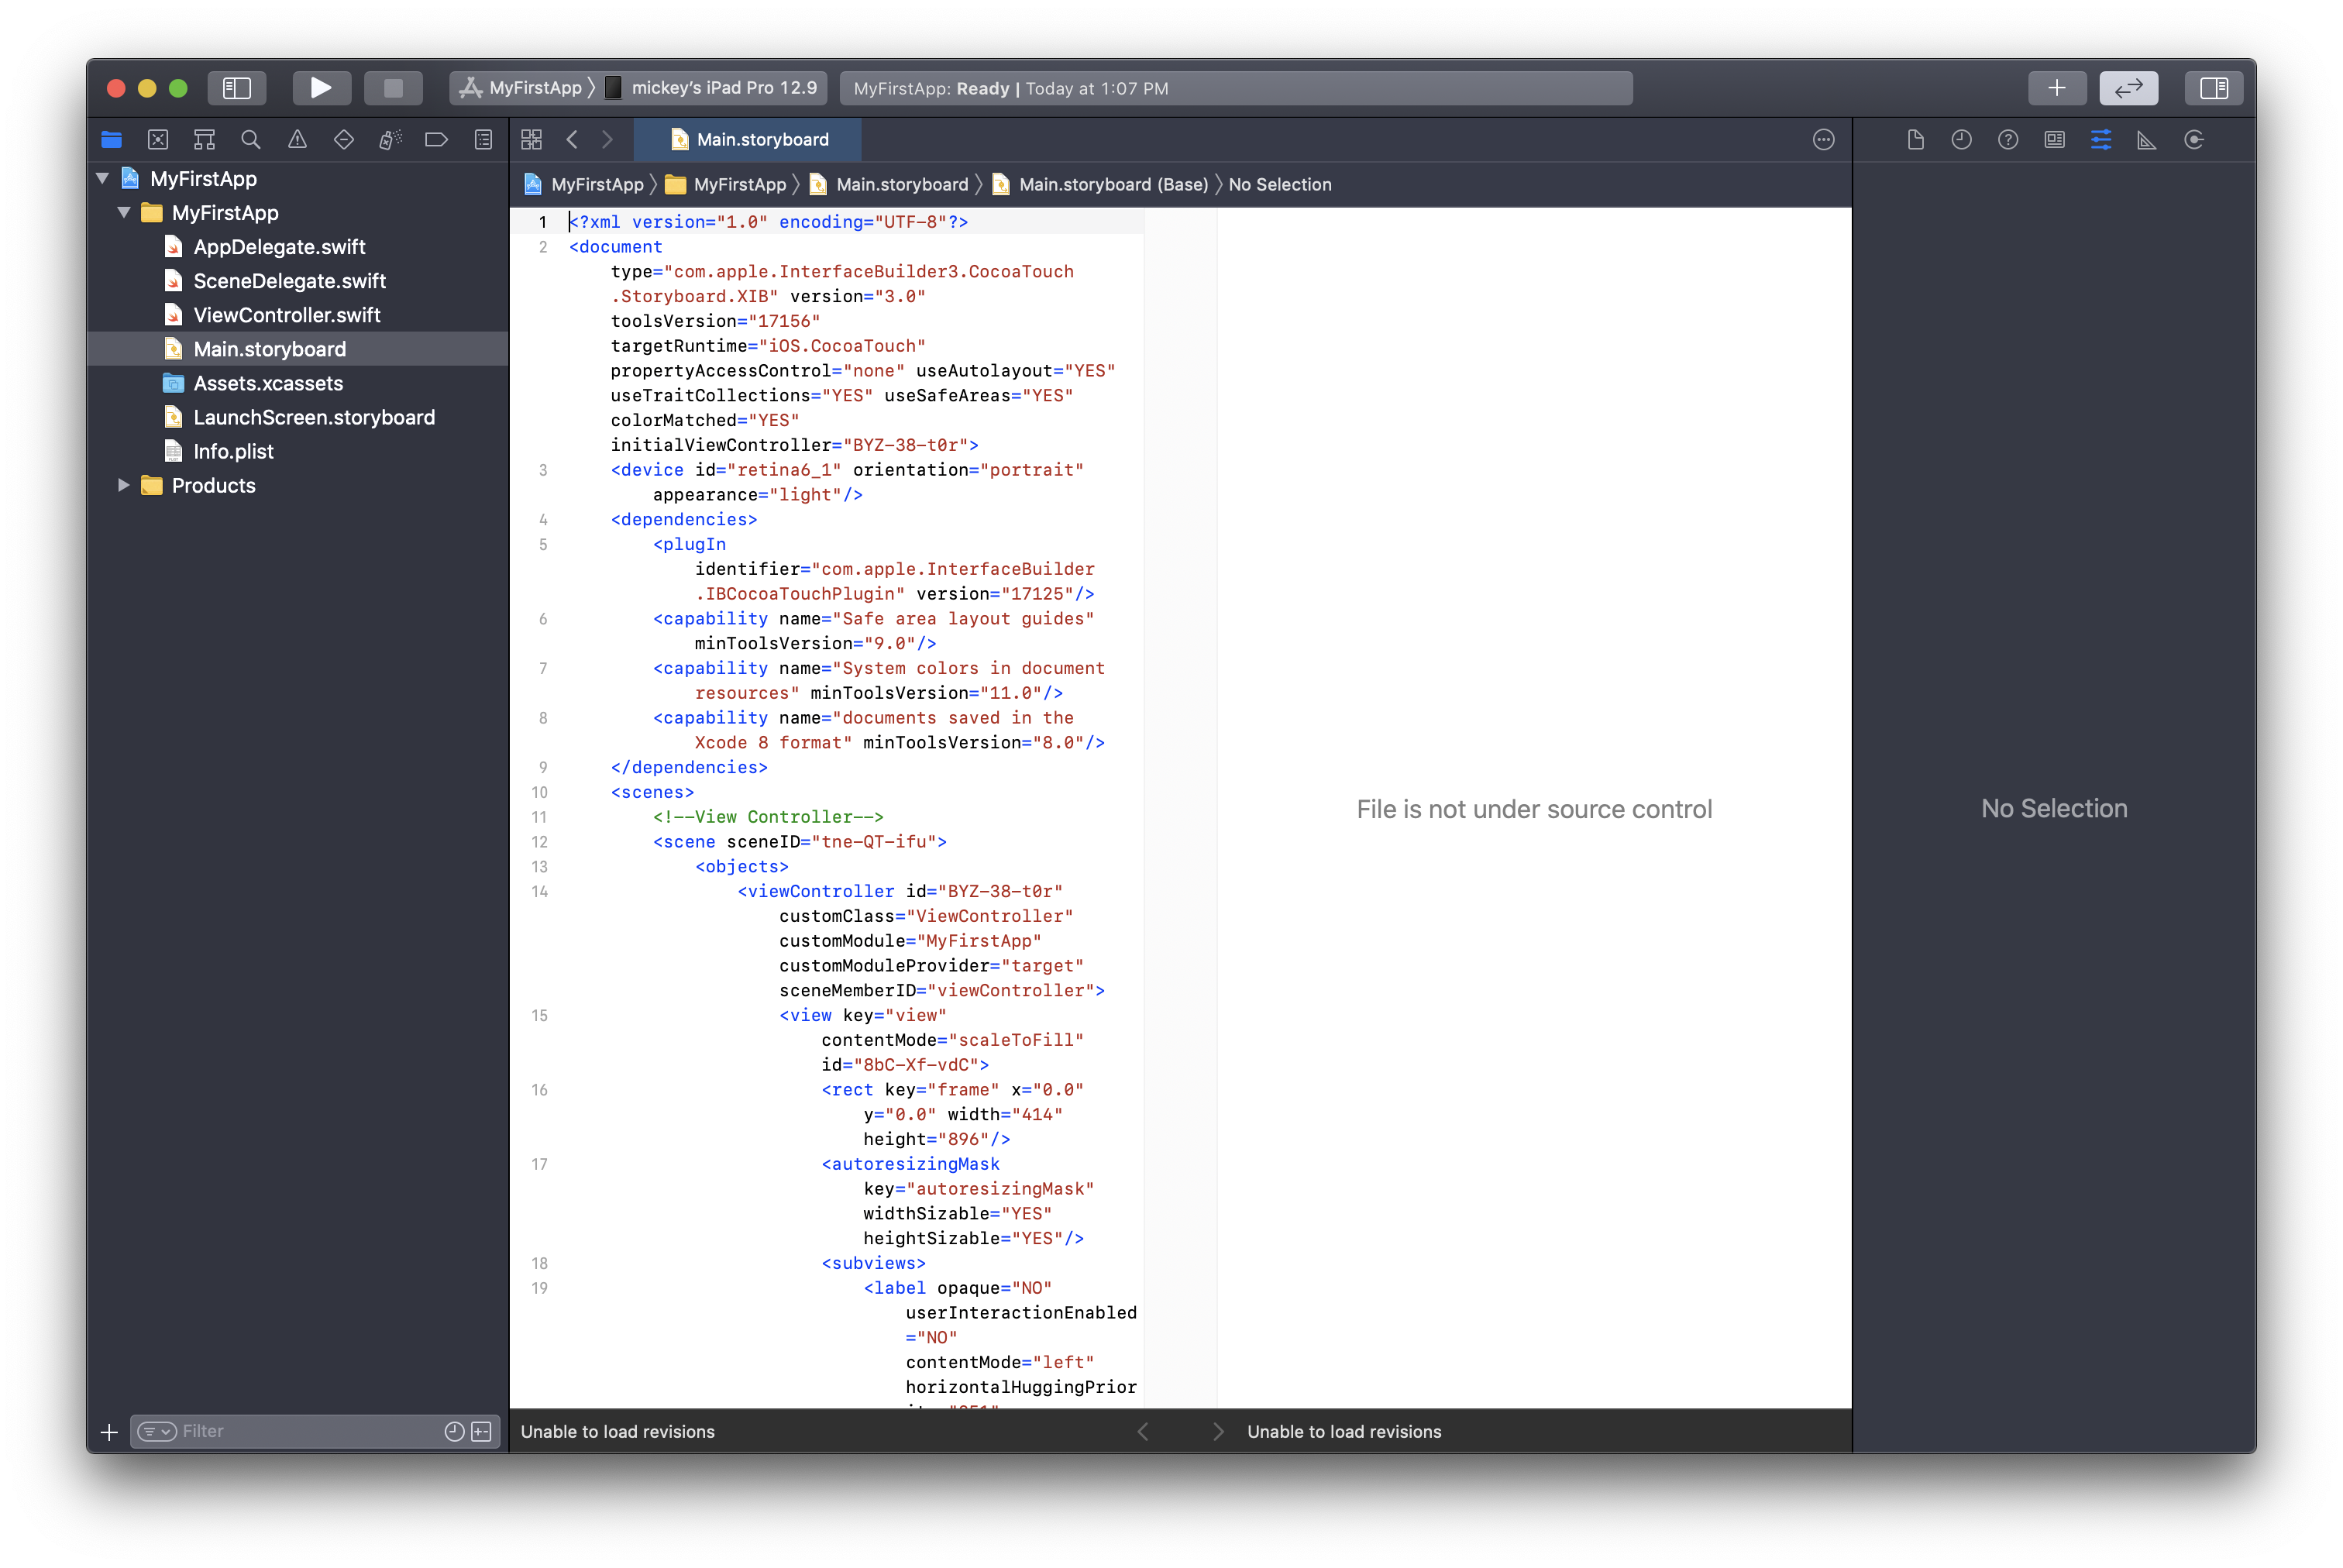This screenshot has height=1568, width=2343.
Task: Open the filter options dropdown
Action: [x=157, y=1432]
